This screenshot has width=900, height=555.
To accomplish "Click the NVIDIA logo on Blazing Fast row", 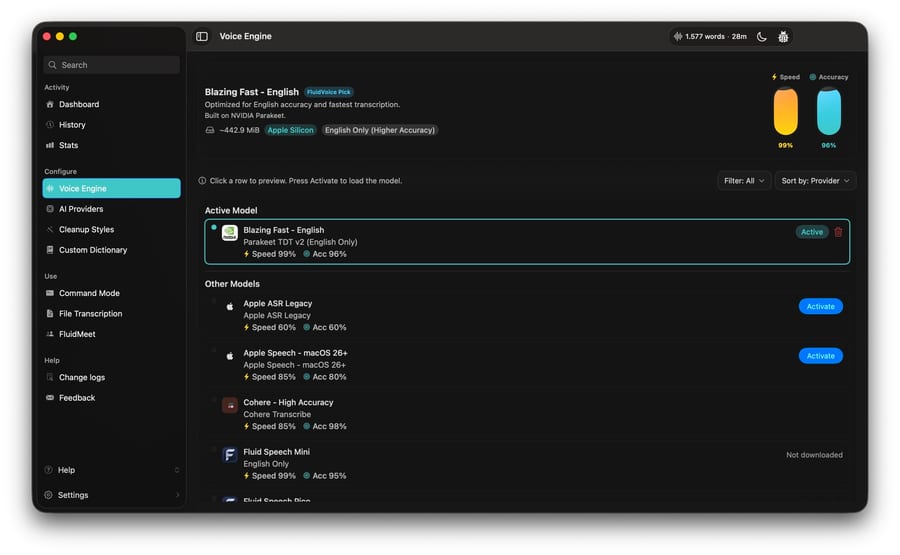I will pos(230,233).
